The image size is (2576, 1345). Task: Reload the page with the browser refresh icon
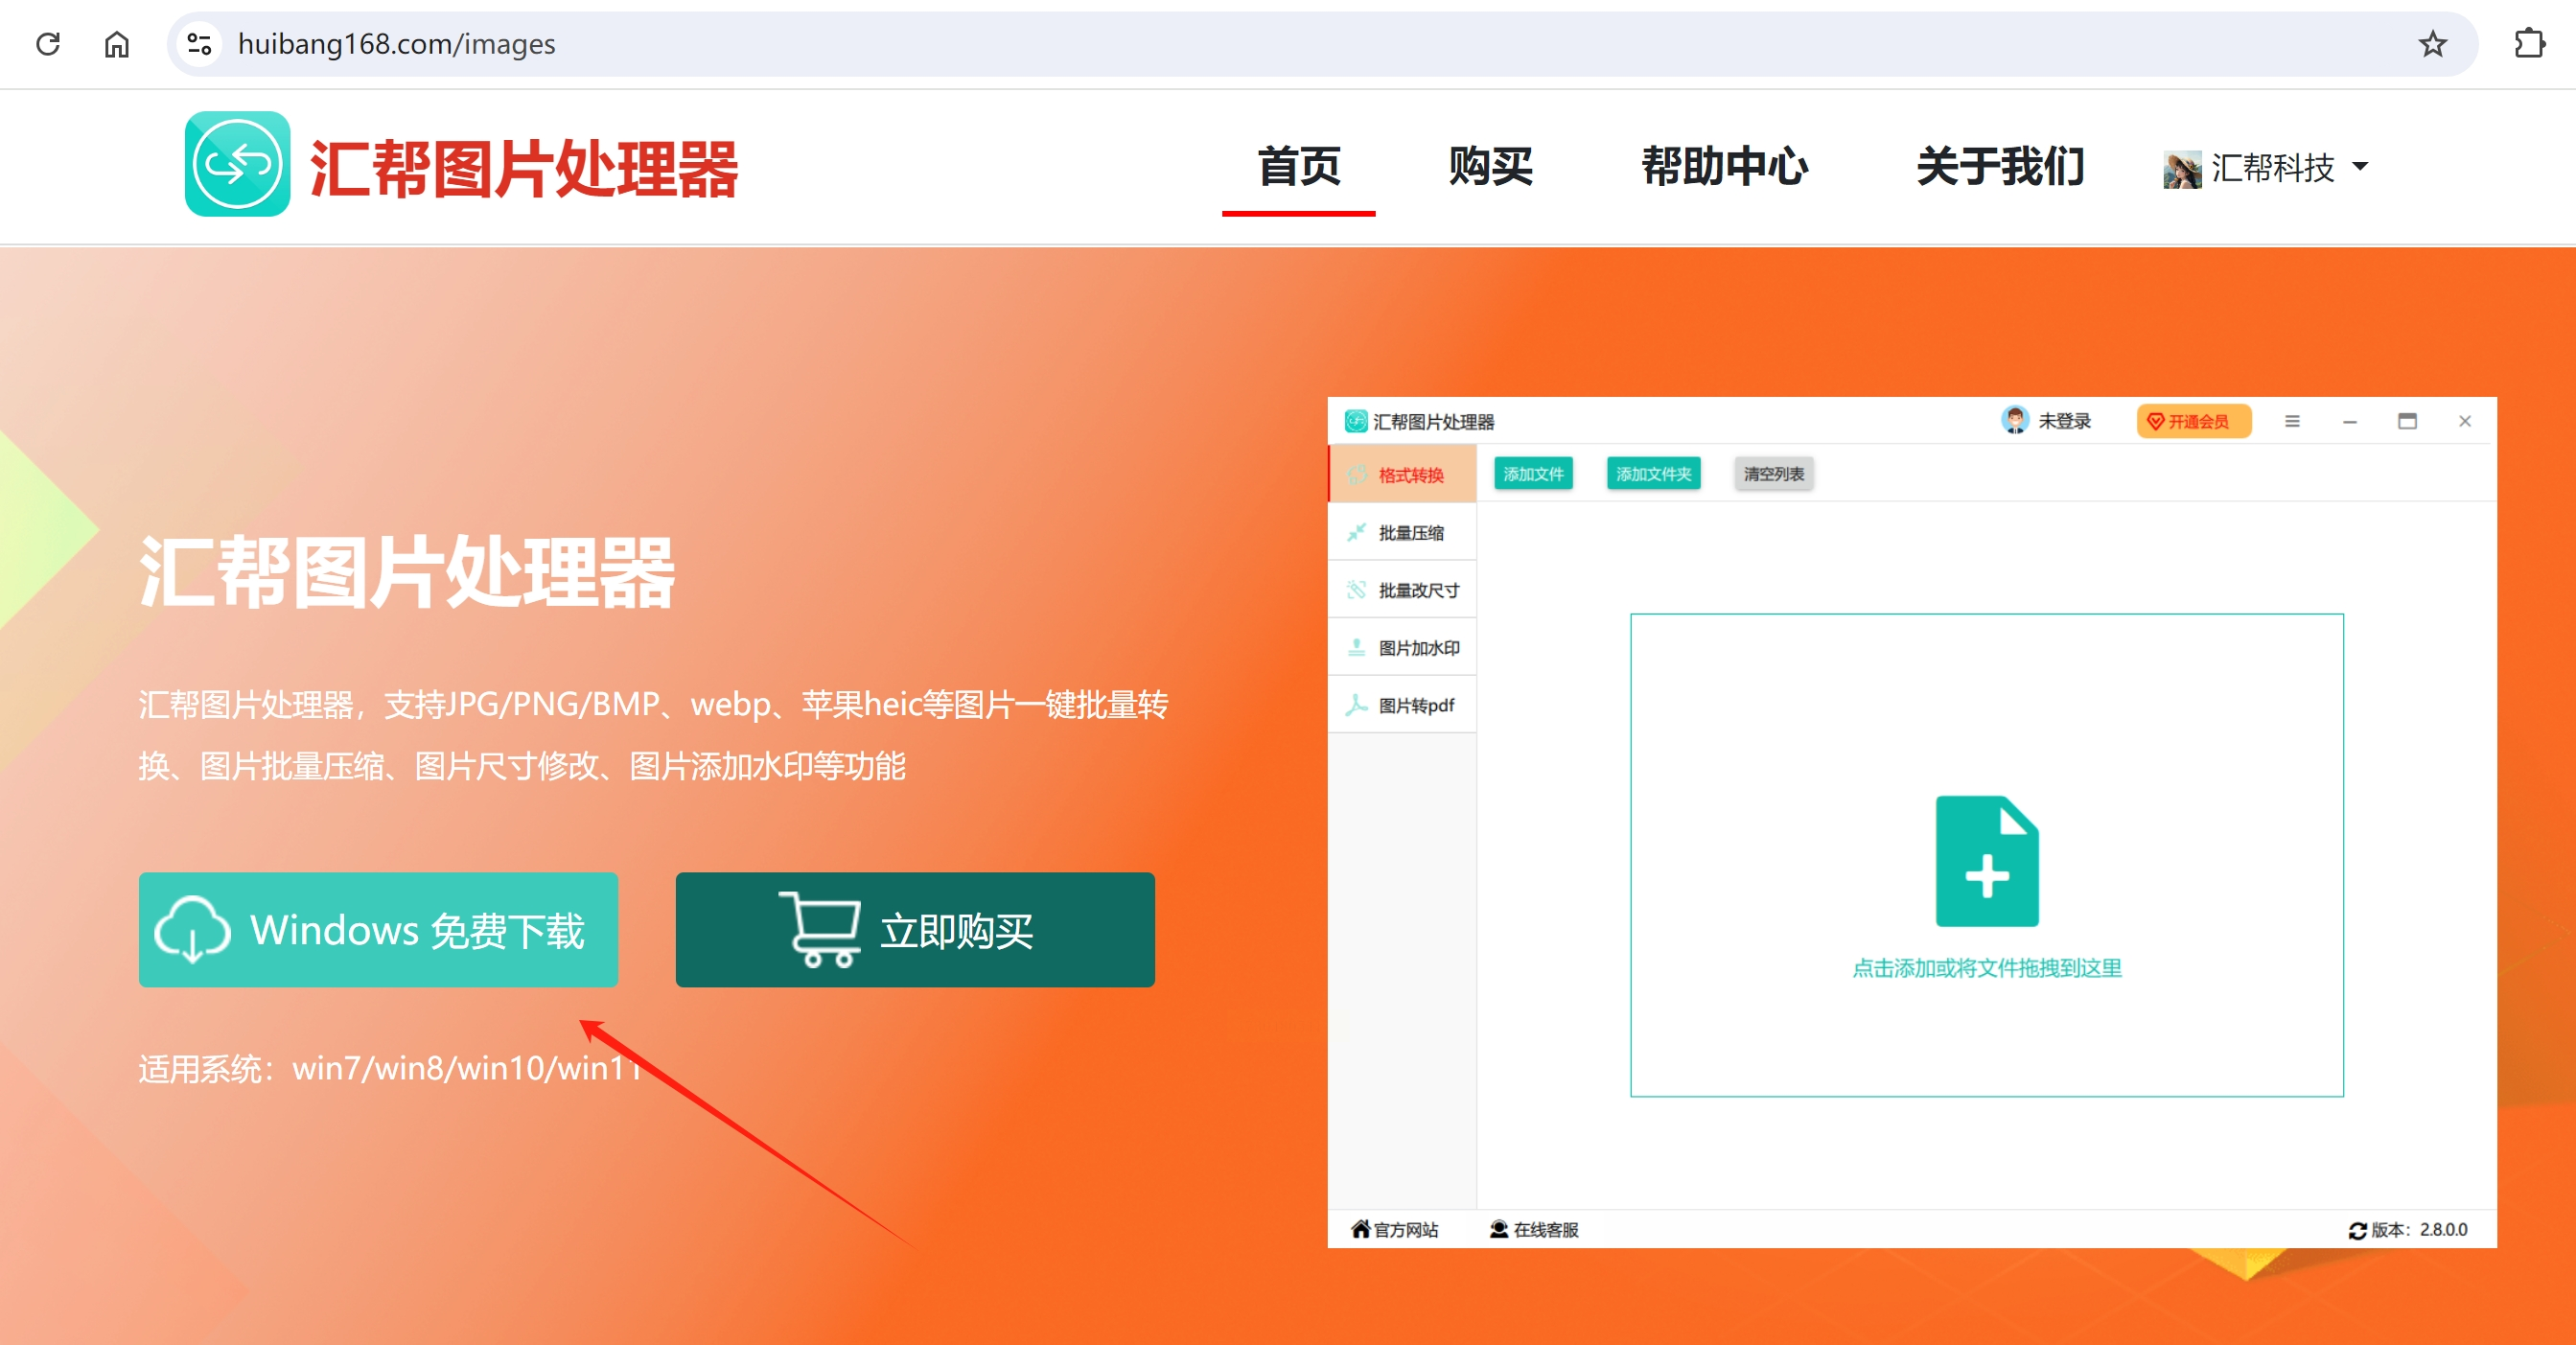48,44
